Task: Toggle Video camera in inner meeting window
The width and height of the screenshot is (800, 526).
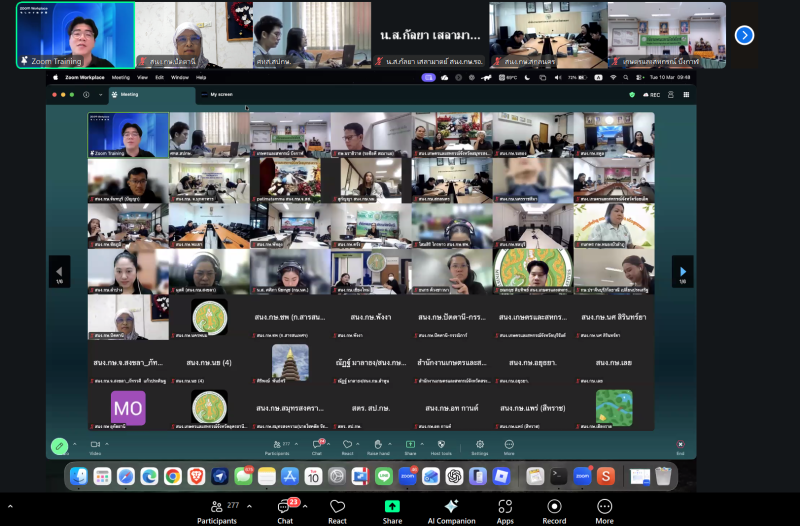Action: click(x=96, y=445)
